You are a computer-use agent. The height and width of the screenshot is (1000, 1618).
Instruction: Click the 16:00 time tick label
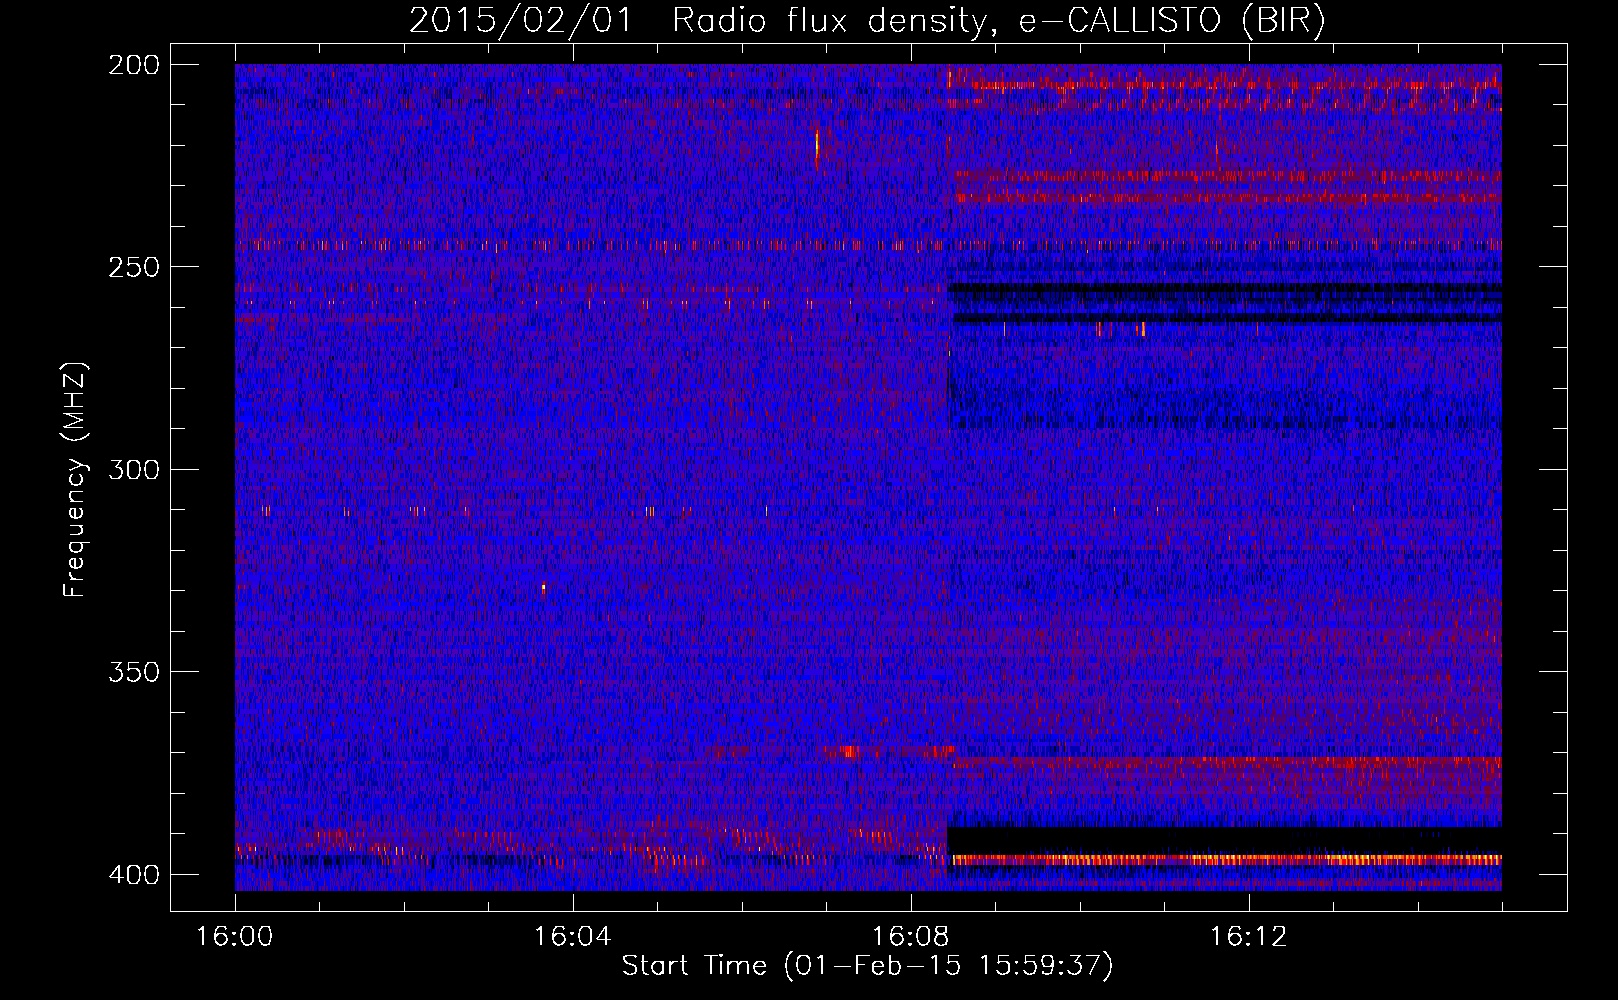235,937
